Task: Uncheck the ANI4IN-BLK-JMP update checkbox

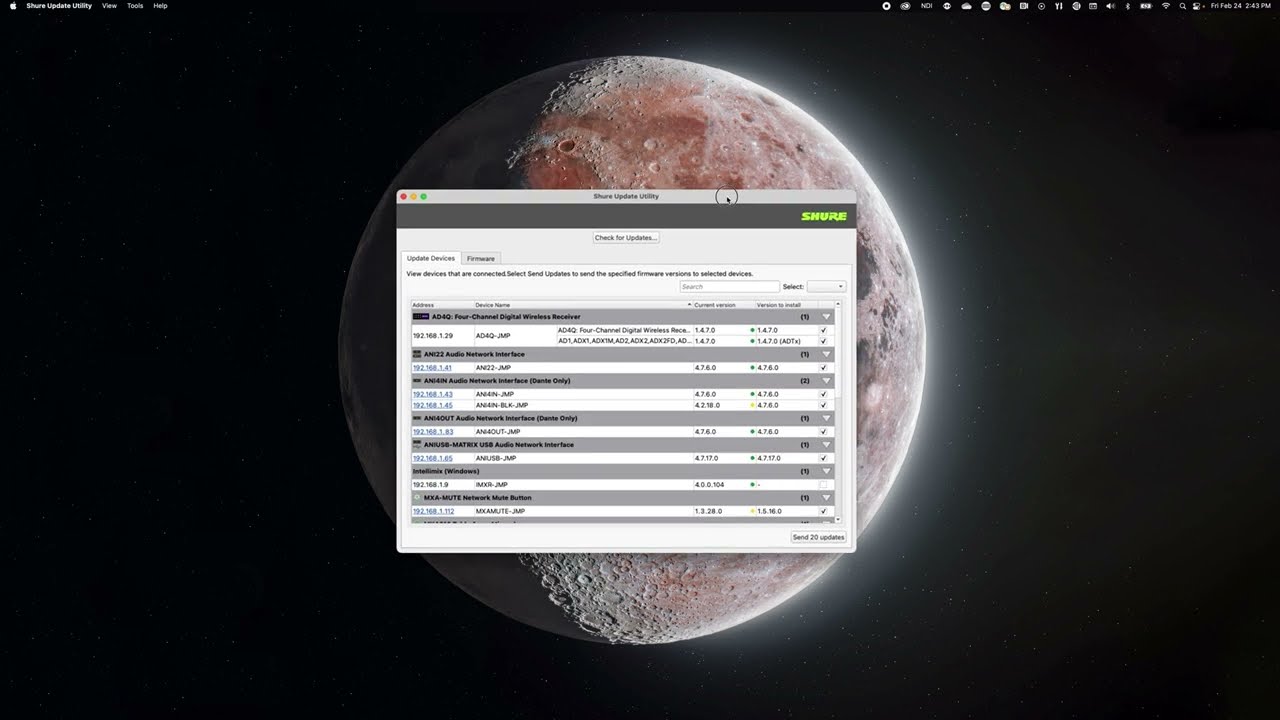Action: tap(824, 405)
